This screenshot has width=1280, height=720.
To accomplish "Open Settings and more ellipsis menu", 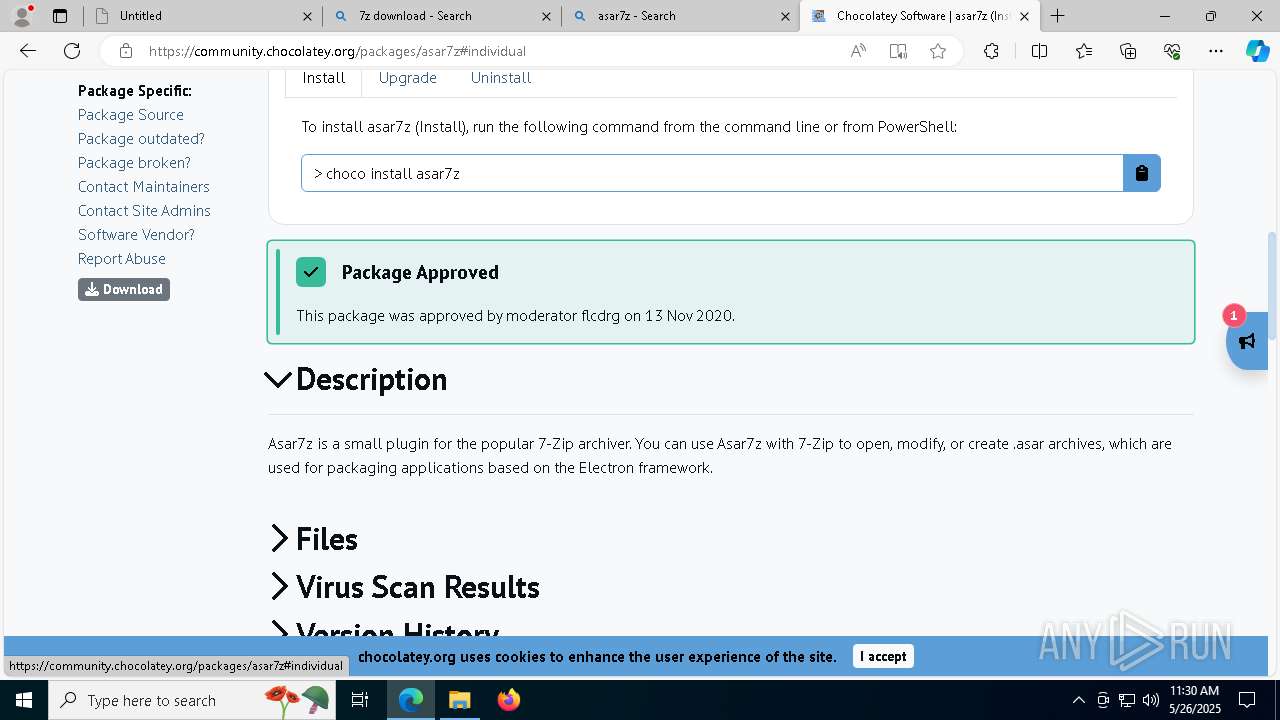I will 1216,51.
